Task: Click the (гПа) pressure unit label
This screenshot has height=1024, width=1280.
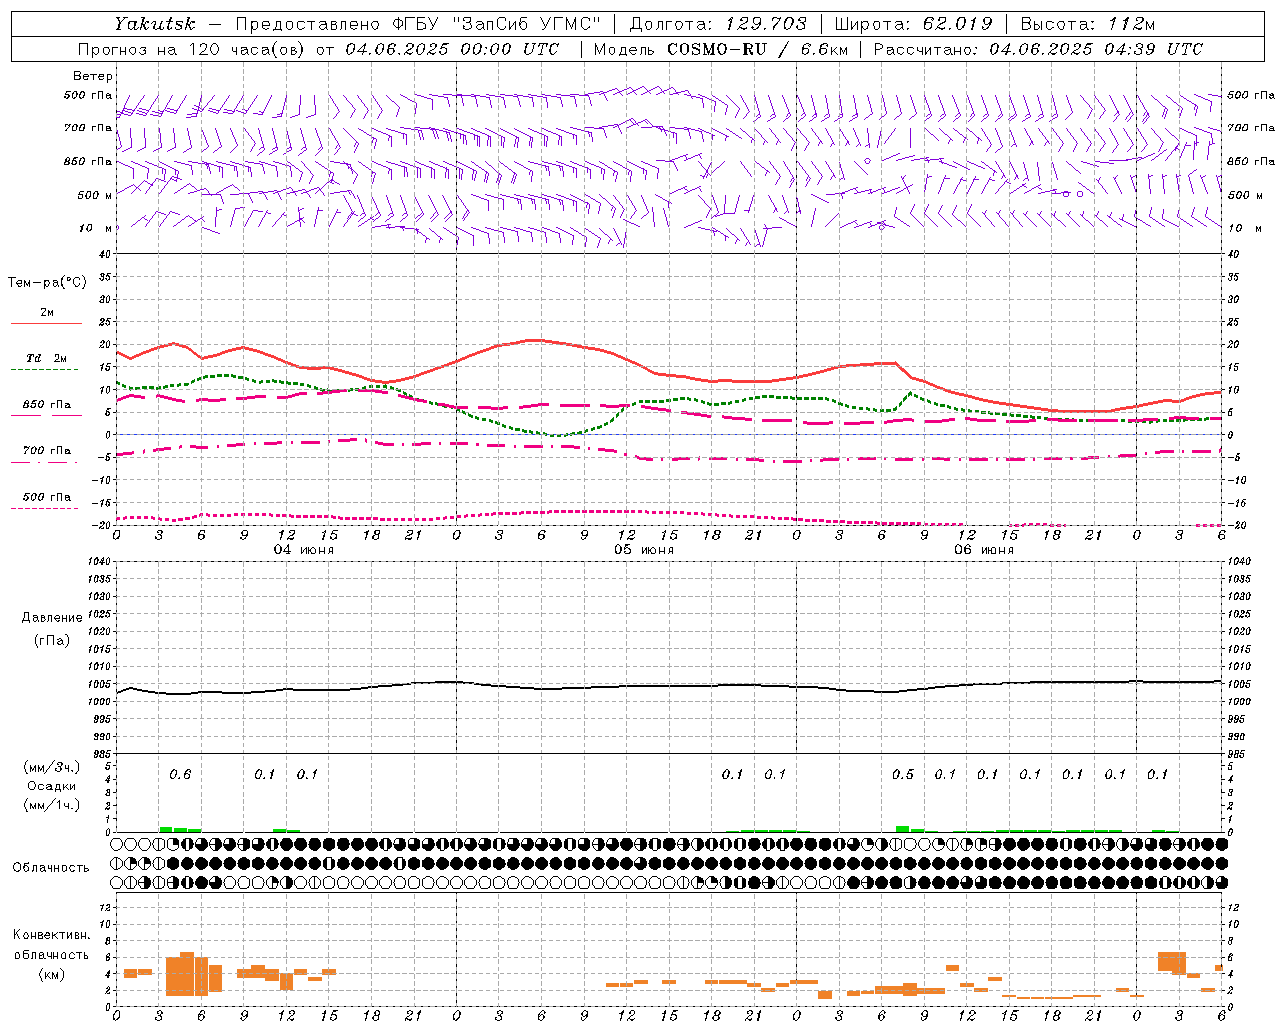Action: (52, 640)
